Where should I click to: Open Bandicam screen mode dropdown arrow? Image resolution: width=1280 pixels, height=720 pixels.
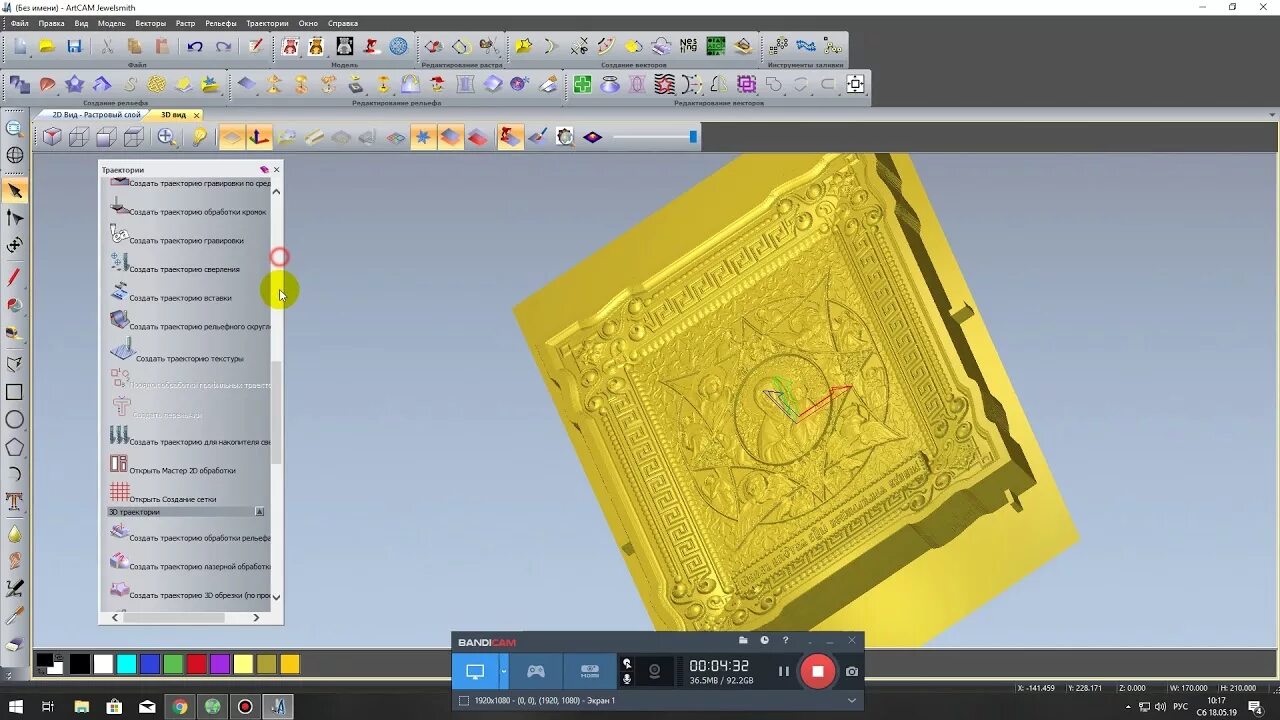coord(504,671)
